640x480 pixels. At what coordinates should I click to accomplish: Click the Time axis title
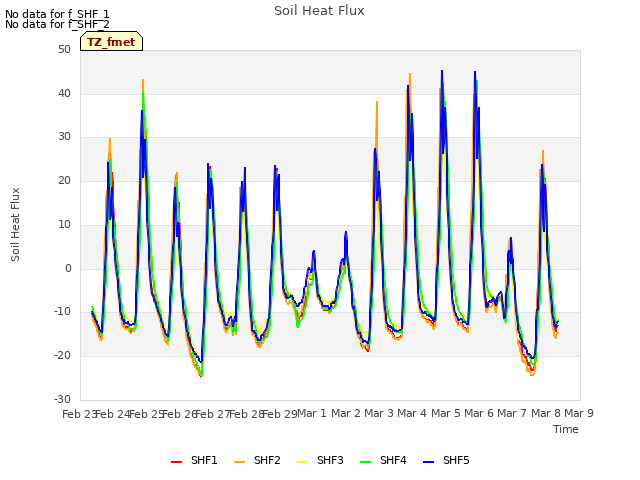(566, 429)
